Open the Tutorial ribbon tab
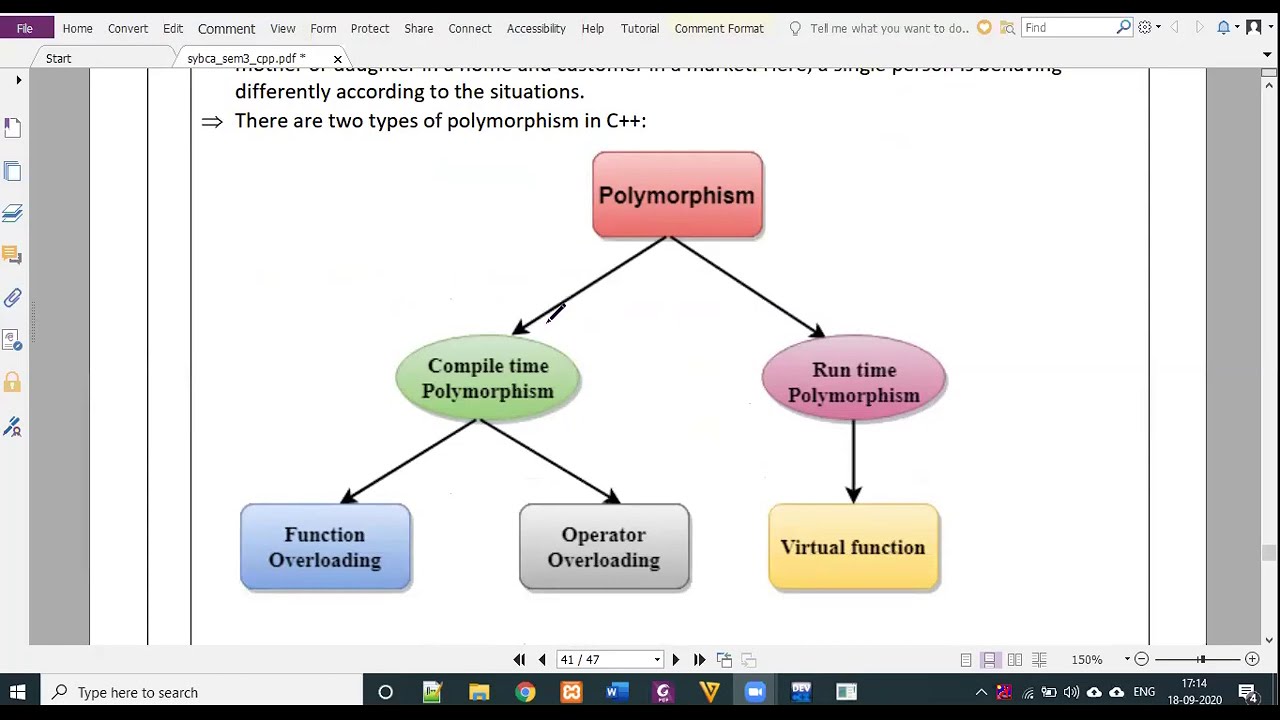 click(x=640, y=28)
